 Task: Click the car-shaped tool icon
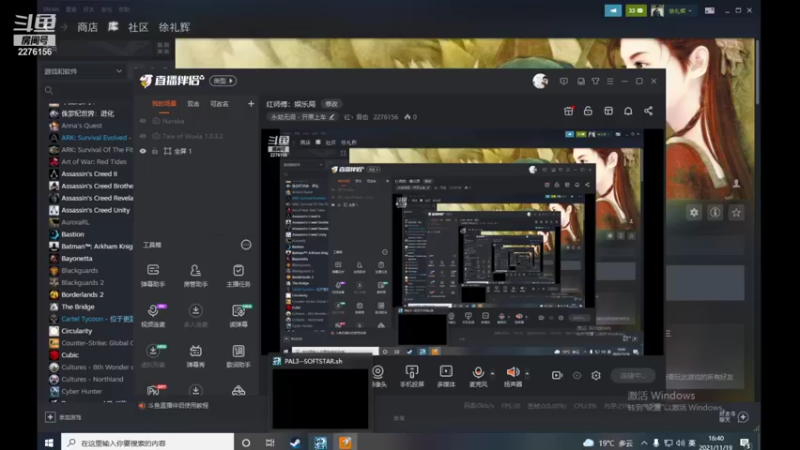[x=238, y=391]
